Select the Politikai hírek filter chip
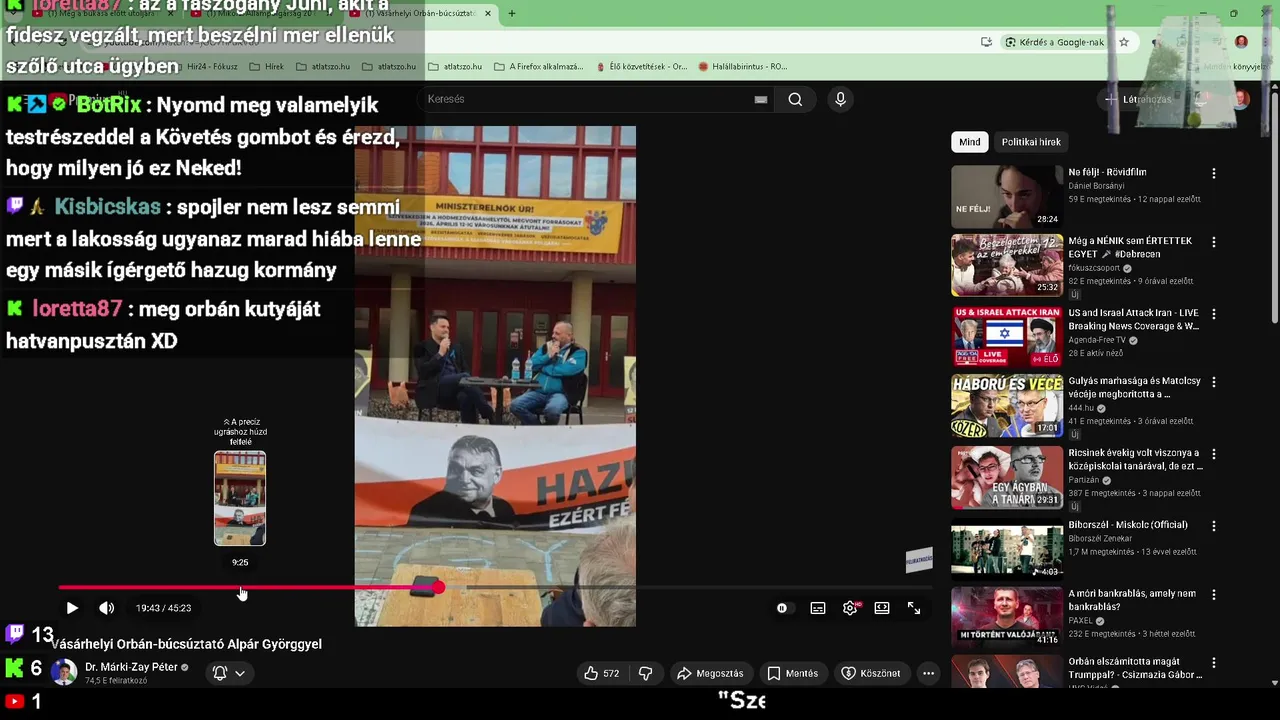The image size is (1280, 720). (1031, 142)
